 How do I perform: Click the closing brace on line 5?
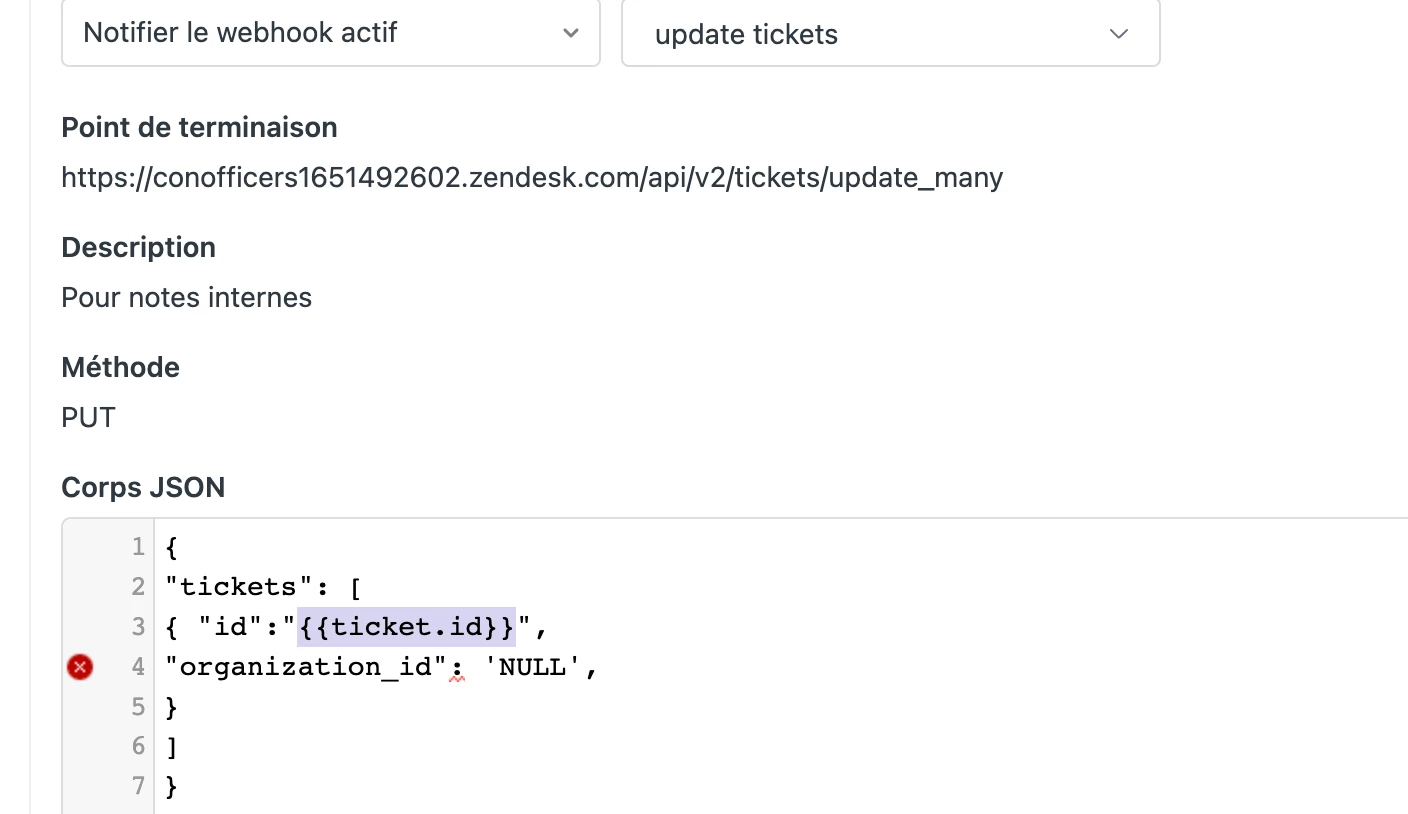(171, 707)
